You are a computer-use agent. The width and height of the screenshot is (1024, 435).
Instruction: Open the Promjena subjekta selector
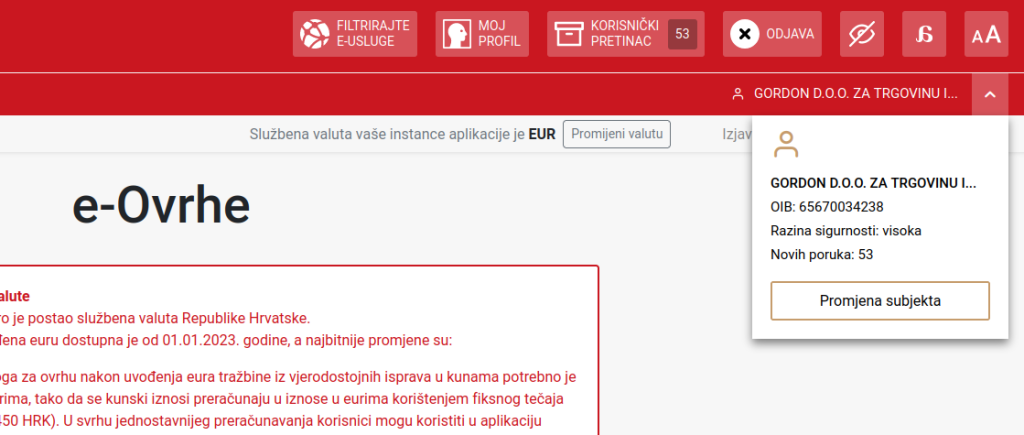[x=880, y=300]
